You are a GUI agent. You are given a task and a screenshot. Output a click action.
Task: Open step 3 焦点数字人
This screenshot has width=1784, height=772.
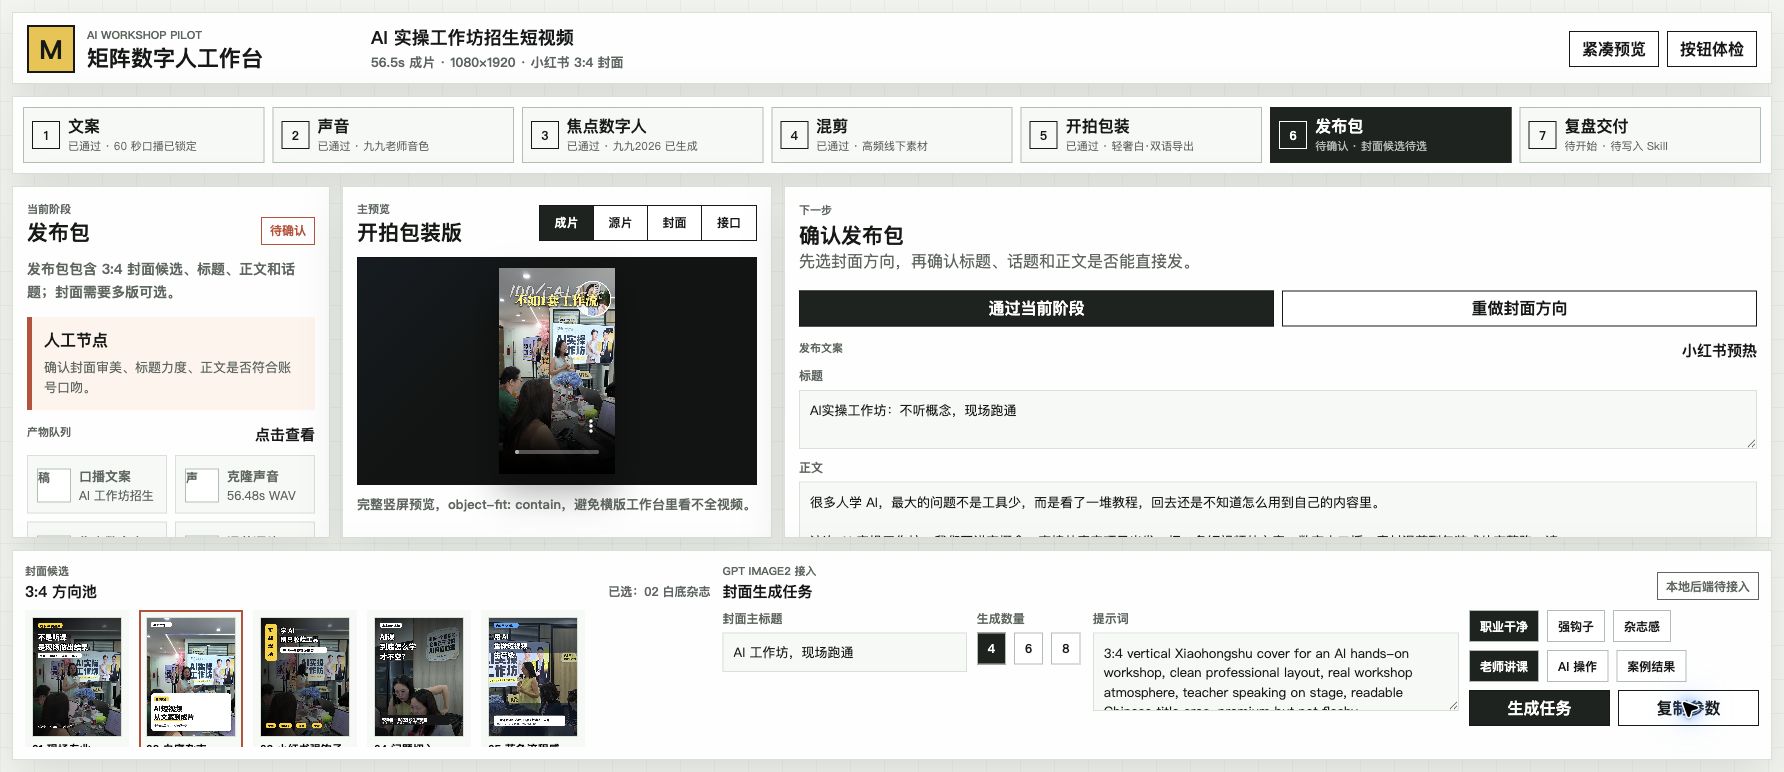[642, 135]
